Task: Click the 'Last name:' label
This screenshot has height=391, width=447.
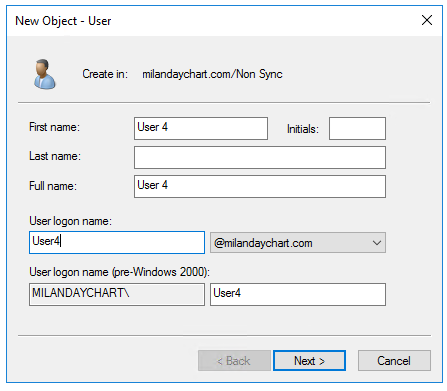Action: (x=55, y=156)
